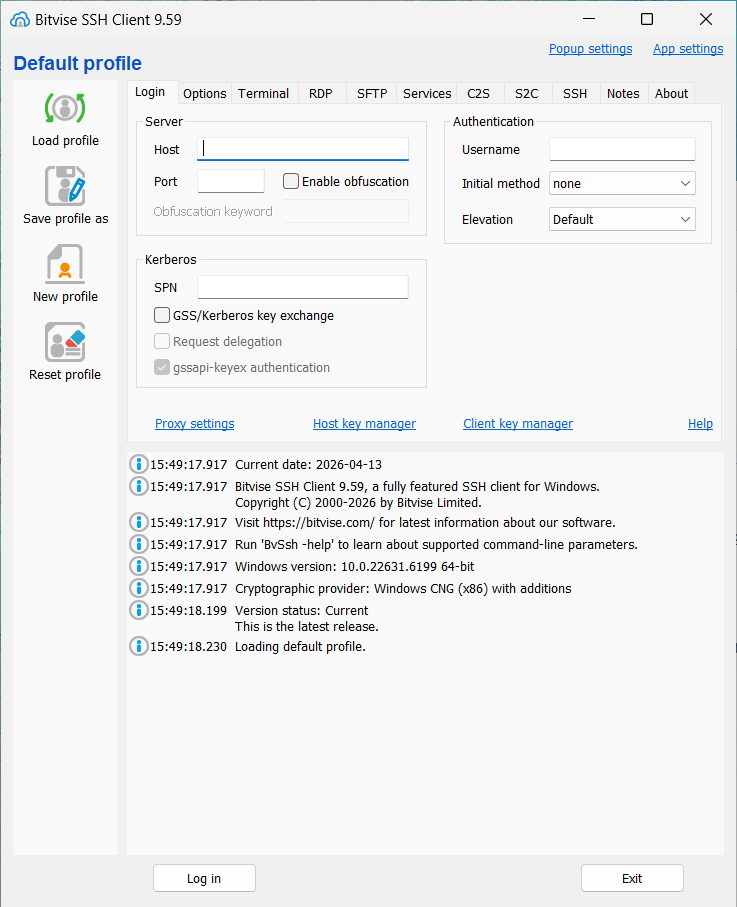Switch to the Terminal tab
This screenshot has width=737, height=907.
pos(263,94)
